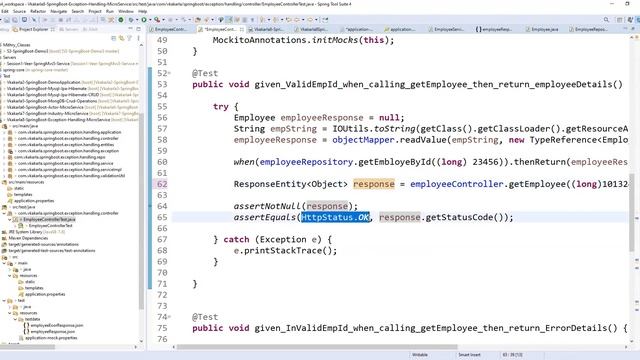
Task: Click the Search magnifier icon in toolbar
Action: 606,20
